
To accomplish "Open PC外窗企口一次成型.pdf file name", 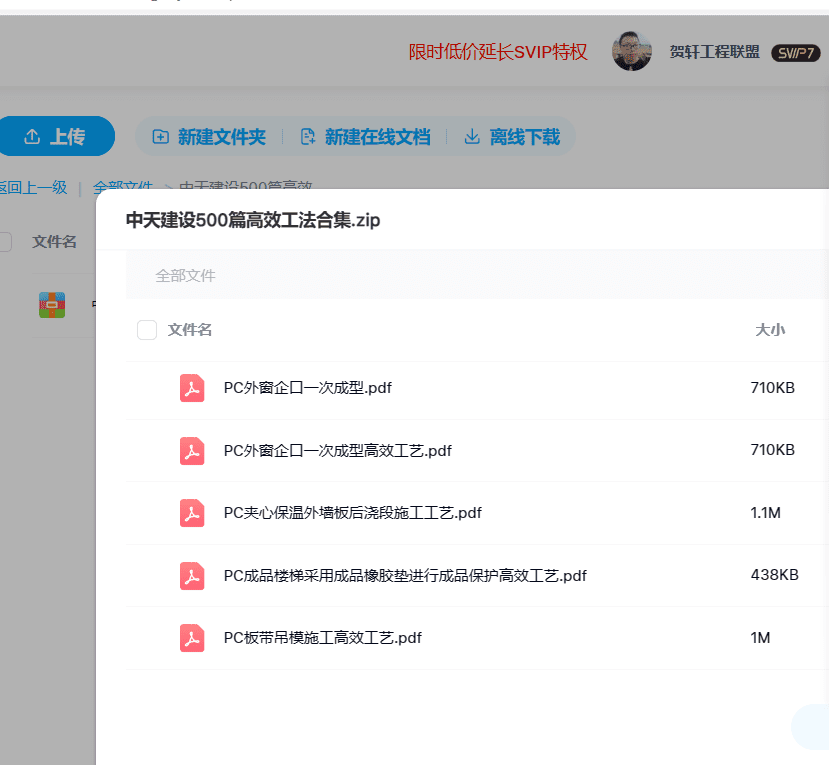I will pos(308,388).
